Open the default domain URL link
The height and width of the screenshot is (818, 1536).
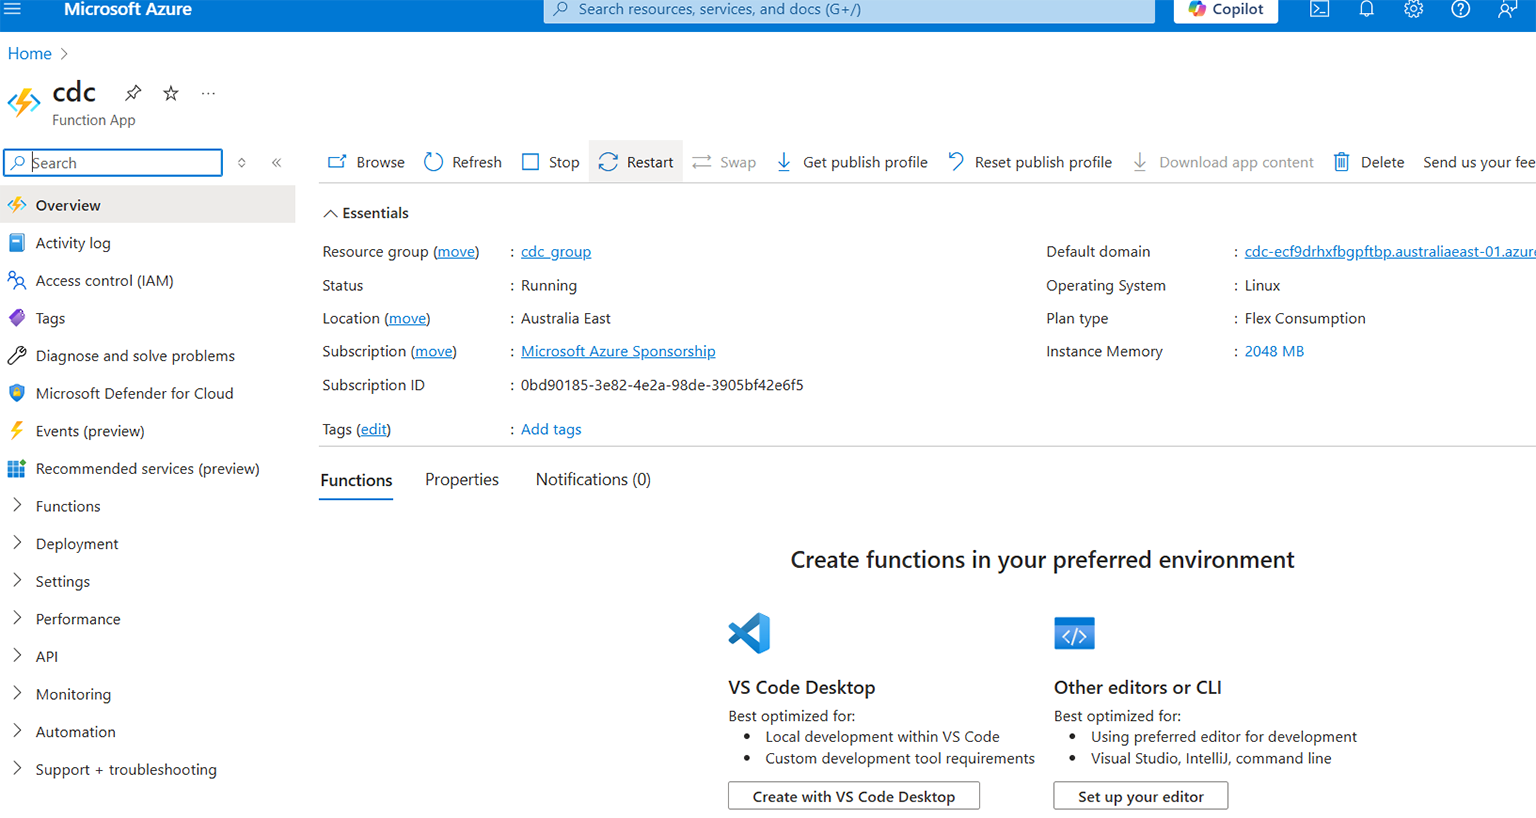click(x=1390, y=252)
